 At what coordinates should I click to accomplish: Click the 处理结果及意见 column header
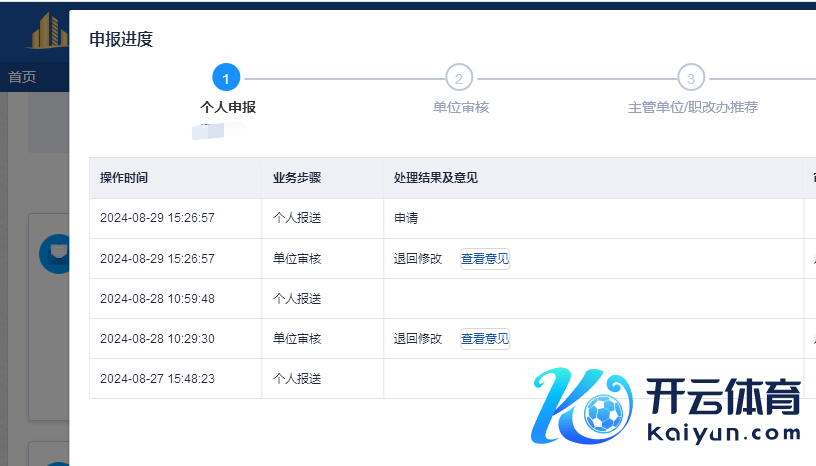435,178
